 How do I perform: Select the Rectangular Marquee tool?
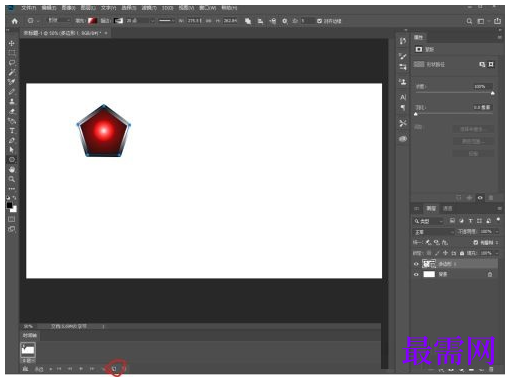click(12, 53)
